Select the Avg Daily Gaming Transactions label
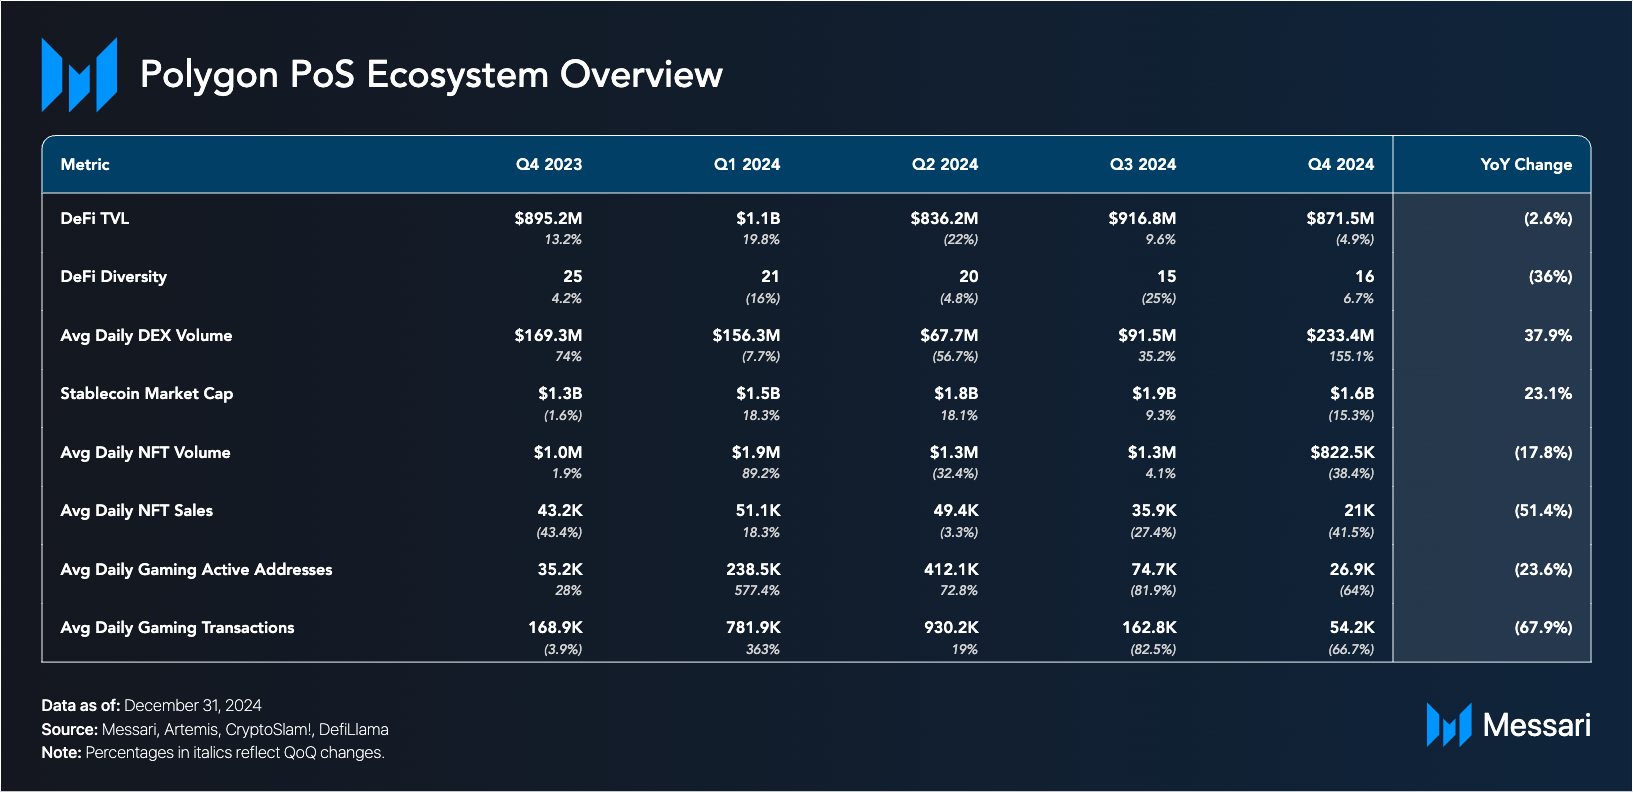 tap(177, 627)
